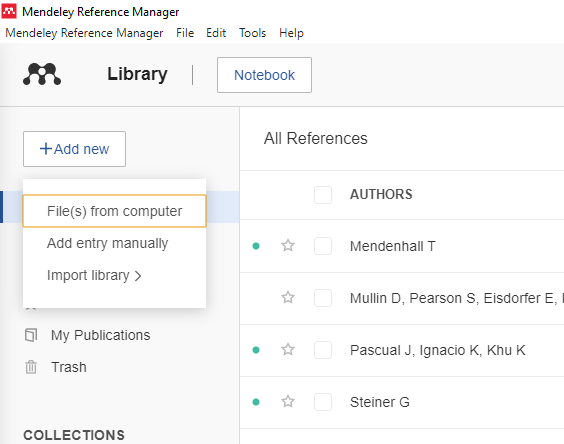The height and width of the screenshot is (444, 564).
Task: Click the Mendeley logo icon in header
Action: click(42, 74)
